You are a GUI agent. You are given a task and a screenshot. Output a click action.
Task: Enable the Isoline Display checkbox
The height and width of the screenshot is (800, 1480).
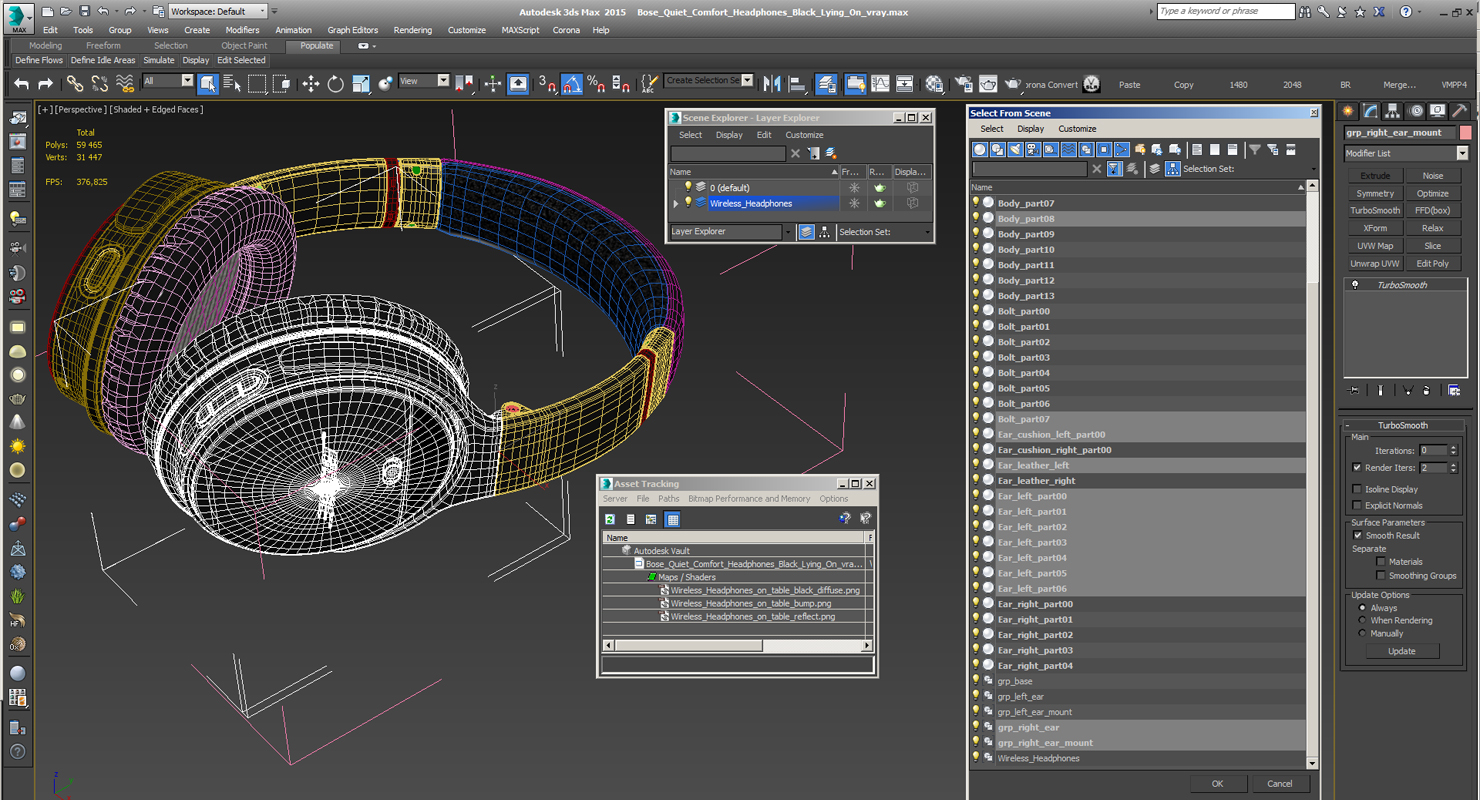click(x=1357, y=489)
